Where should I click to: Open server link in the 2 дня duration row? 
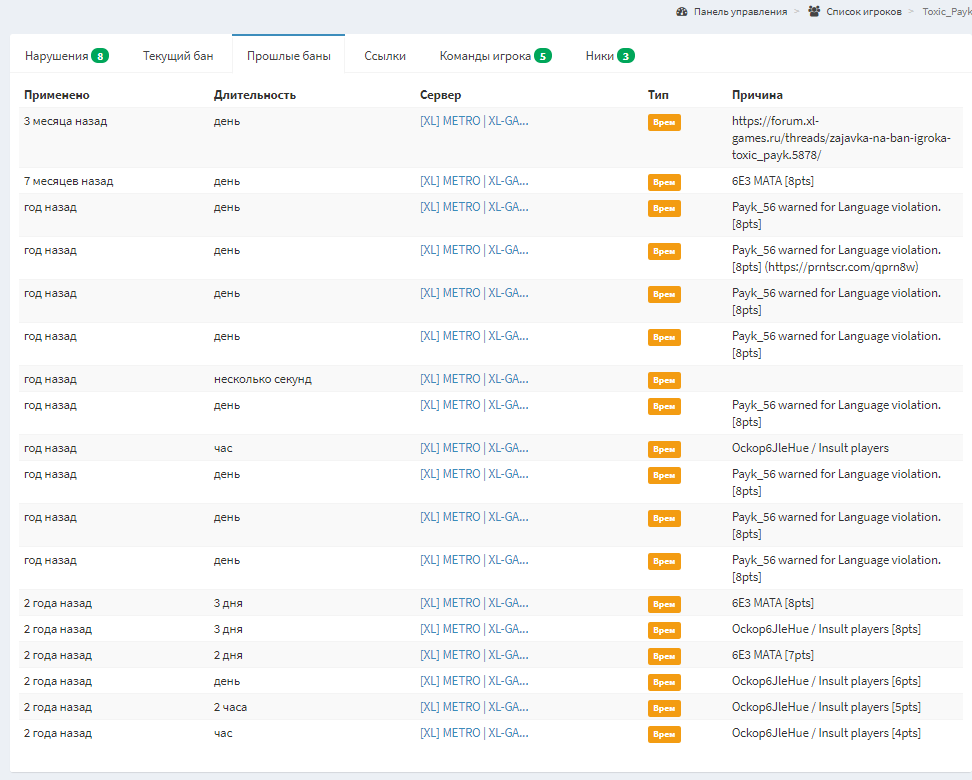tap(474, 655)
